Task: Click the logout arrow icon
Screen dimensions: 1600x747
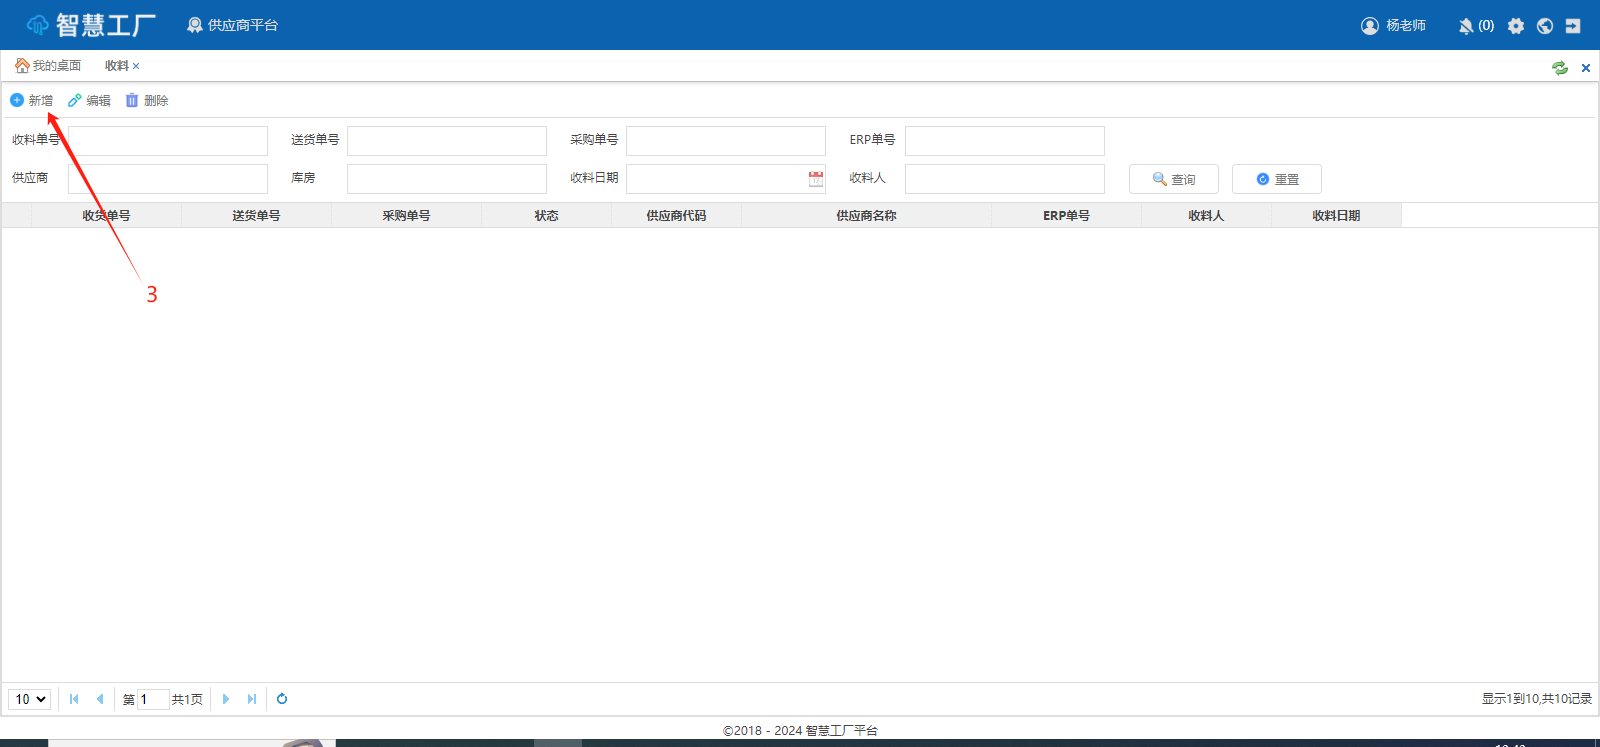Action: coord(1573,26)
